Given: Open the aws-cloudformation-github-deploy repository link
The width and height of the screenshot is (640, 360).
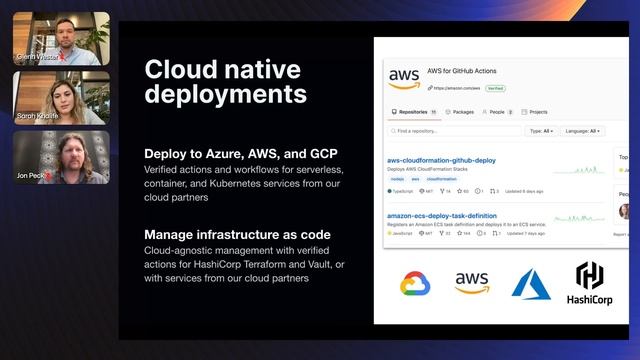Looking at the screenshot, I should [441, 160].
